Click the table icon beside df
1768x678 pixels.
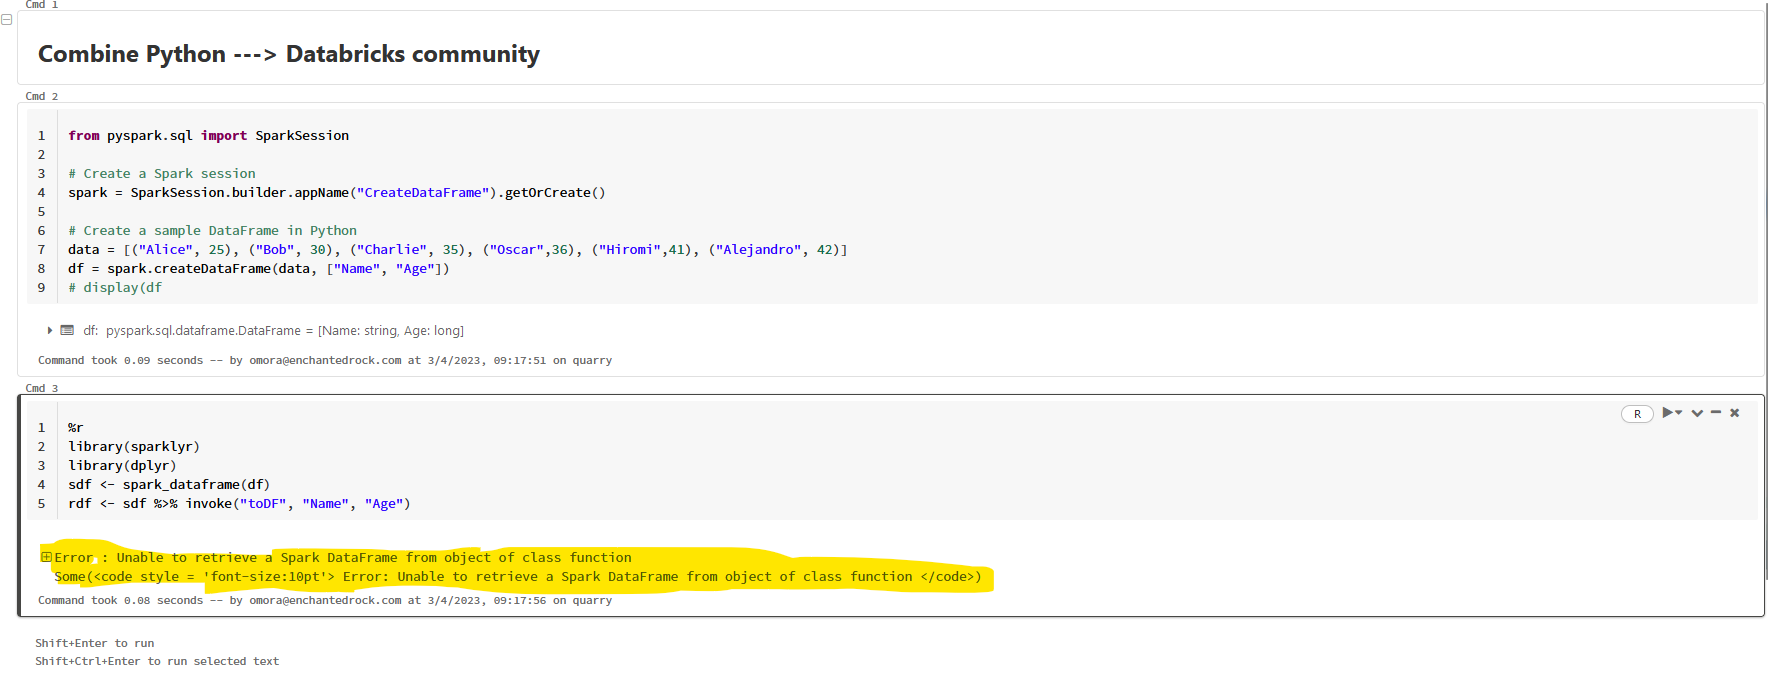click(67, 330)
